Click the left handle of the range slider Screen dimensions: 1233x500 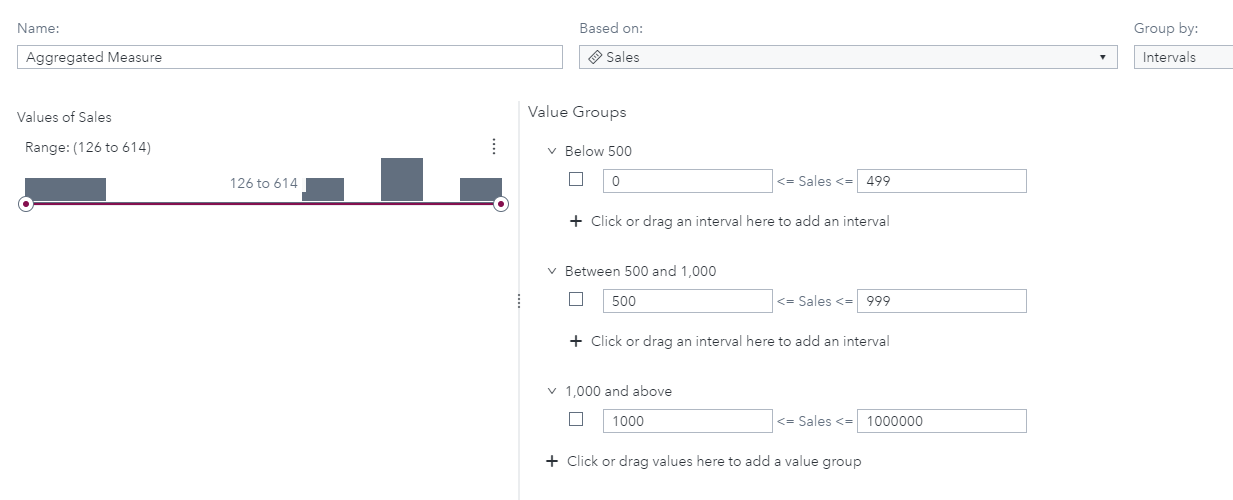26,204
